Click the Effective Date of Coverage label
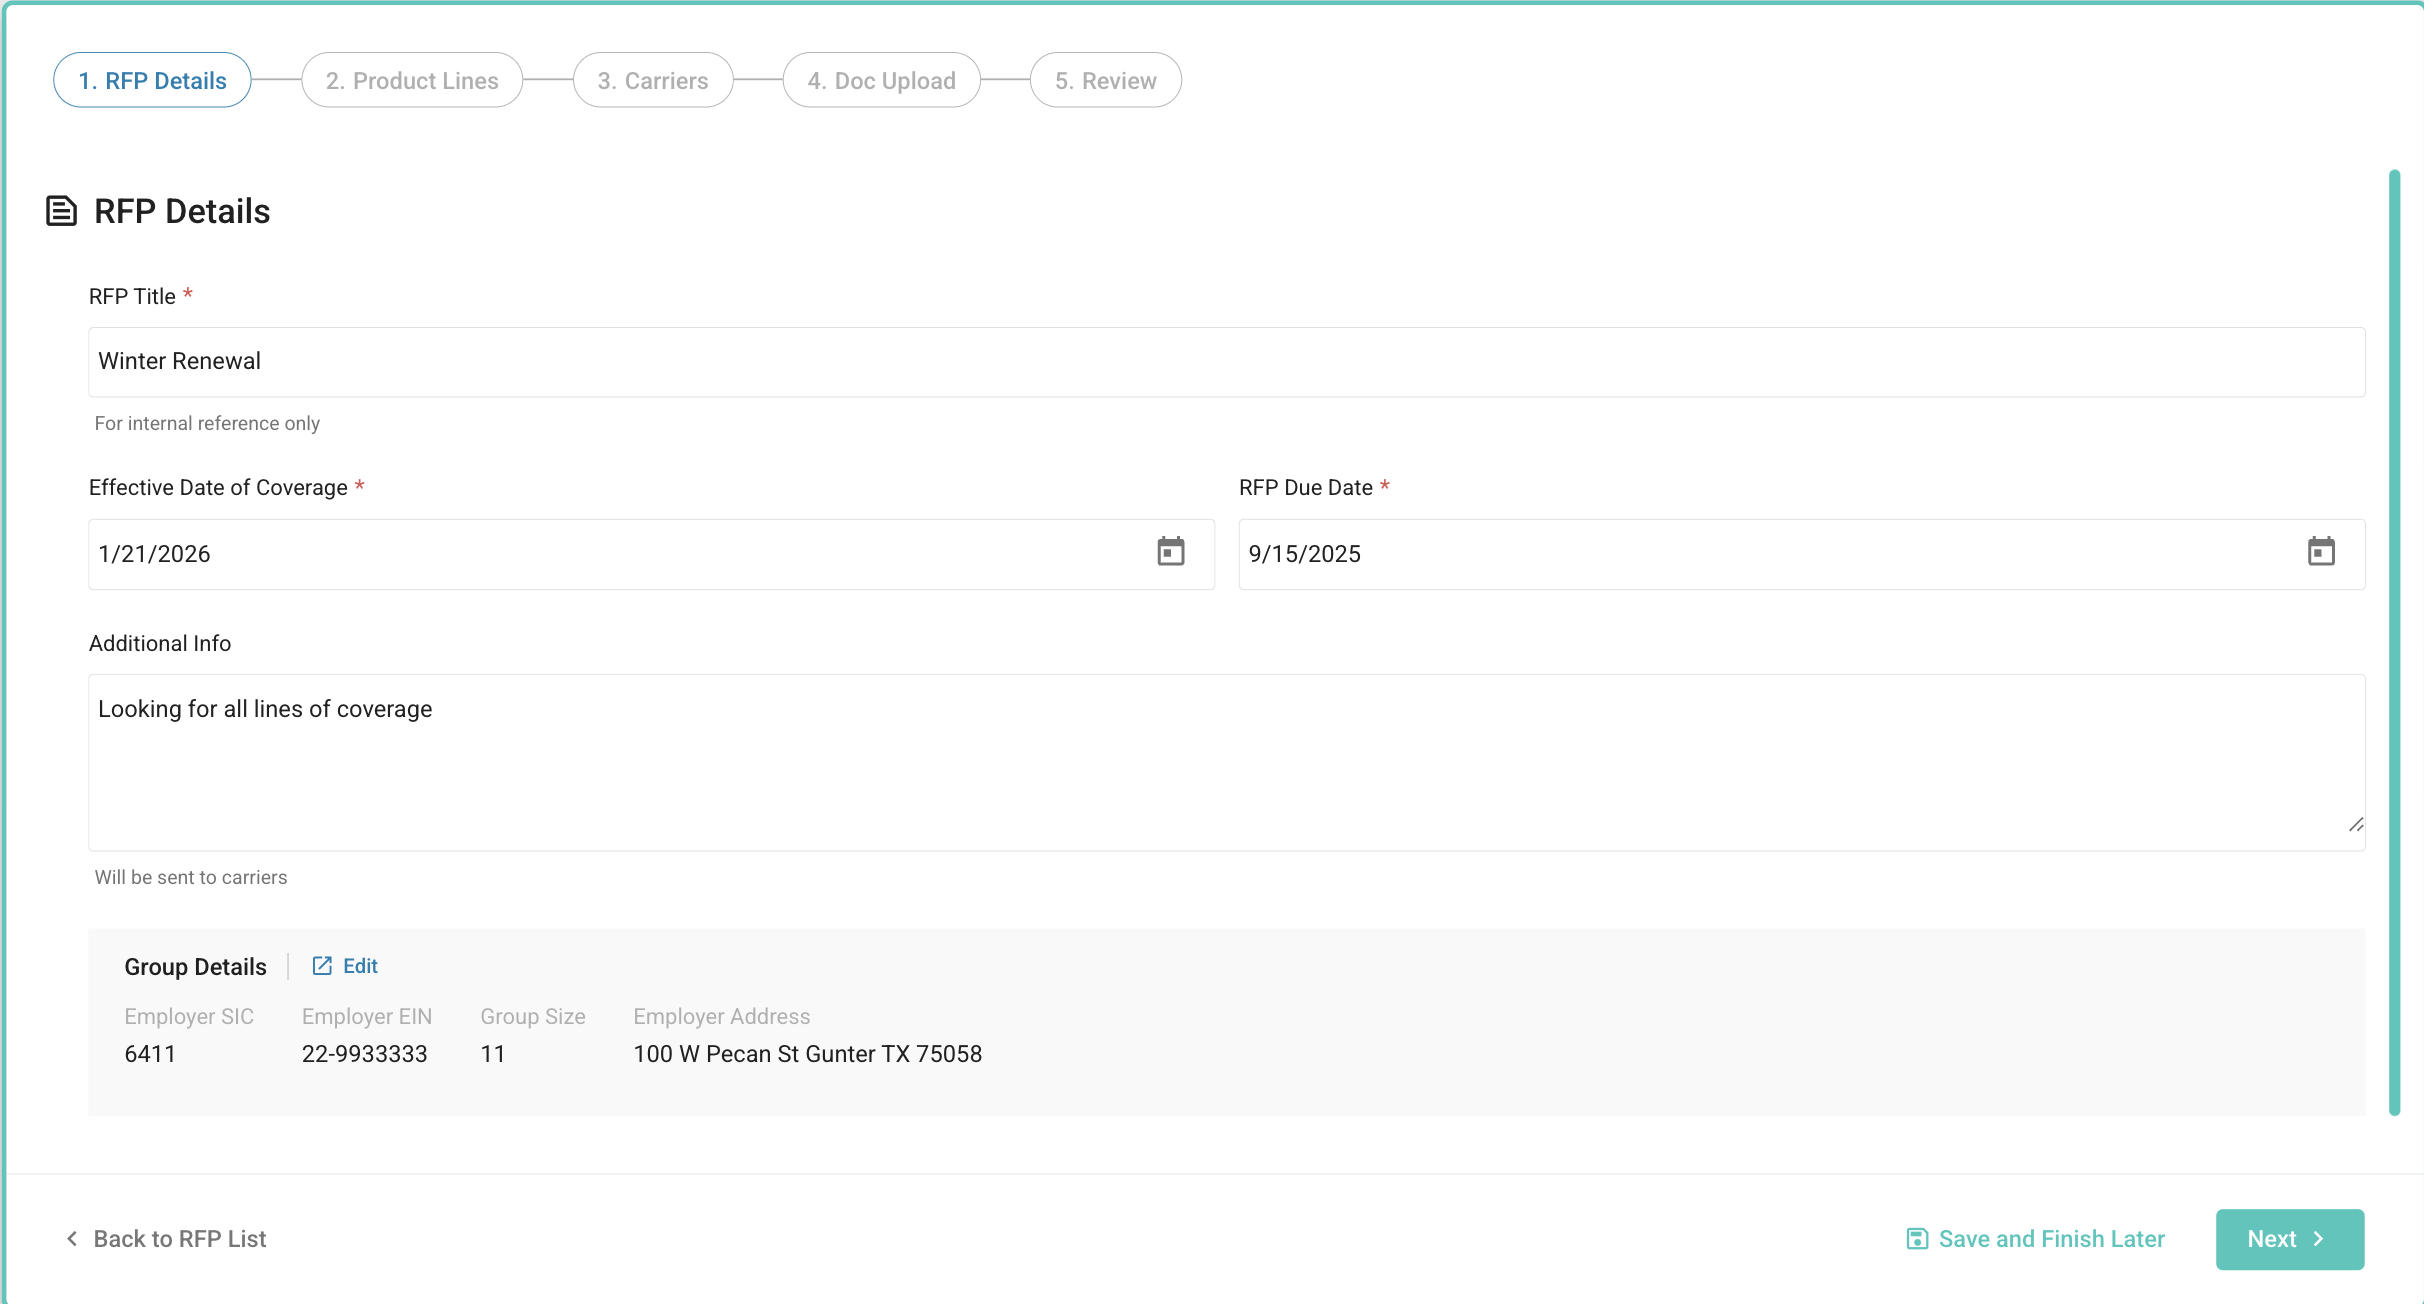Viewport: 2424px width, 1304px height. tap(218, 488)
